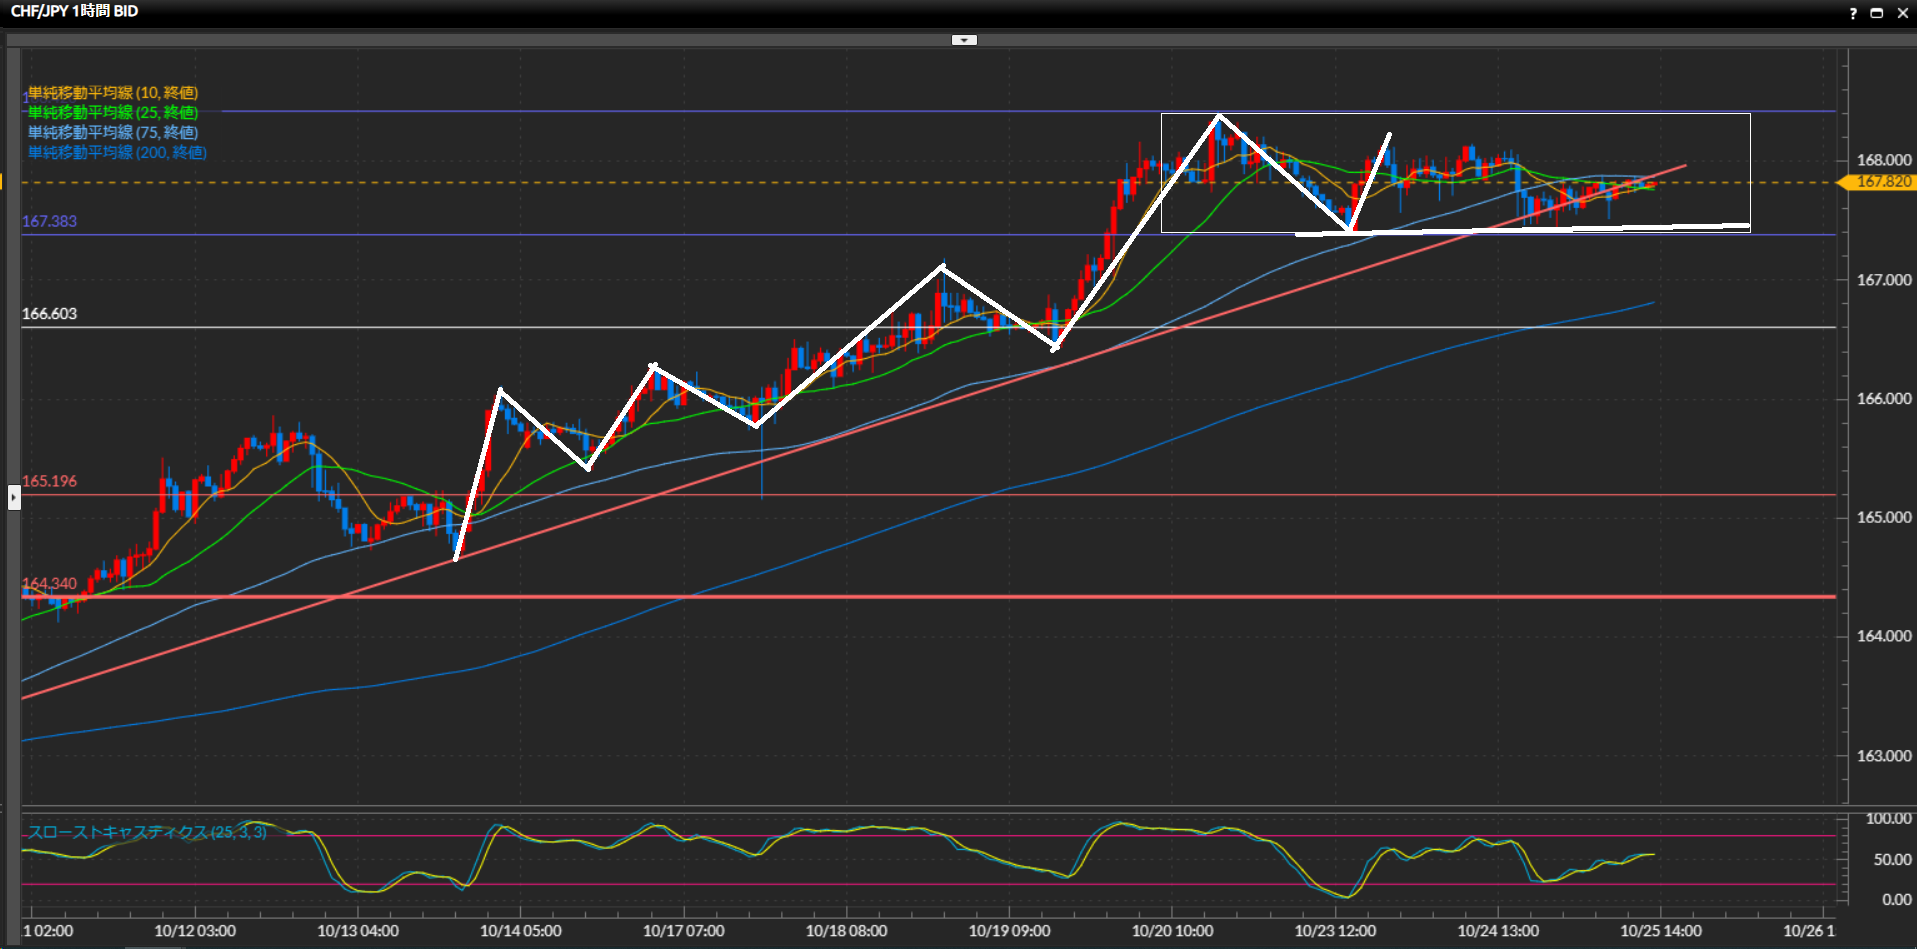Maximize the CHF/JPY chart window
This screenshot has width=1917, height=949.
(1876, 13)
